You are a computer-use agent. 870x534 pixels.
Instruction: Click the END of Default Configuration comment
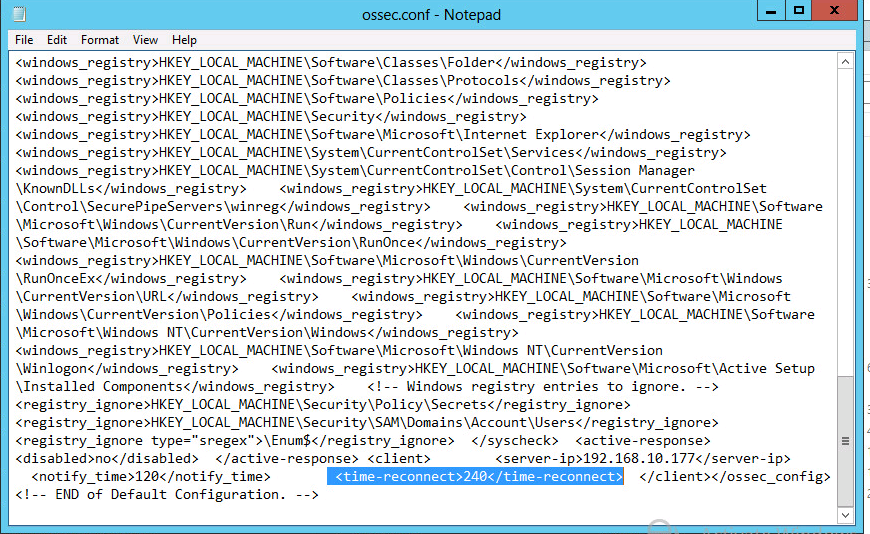point(167,495)
